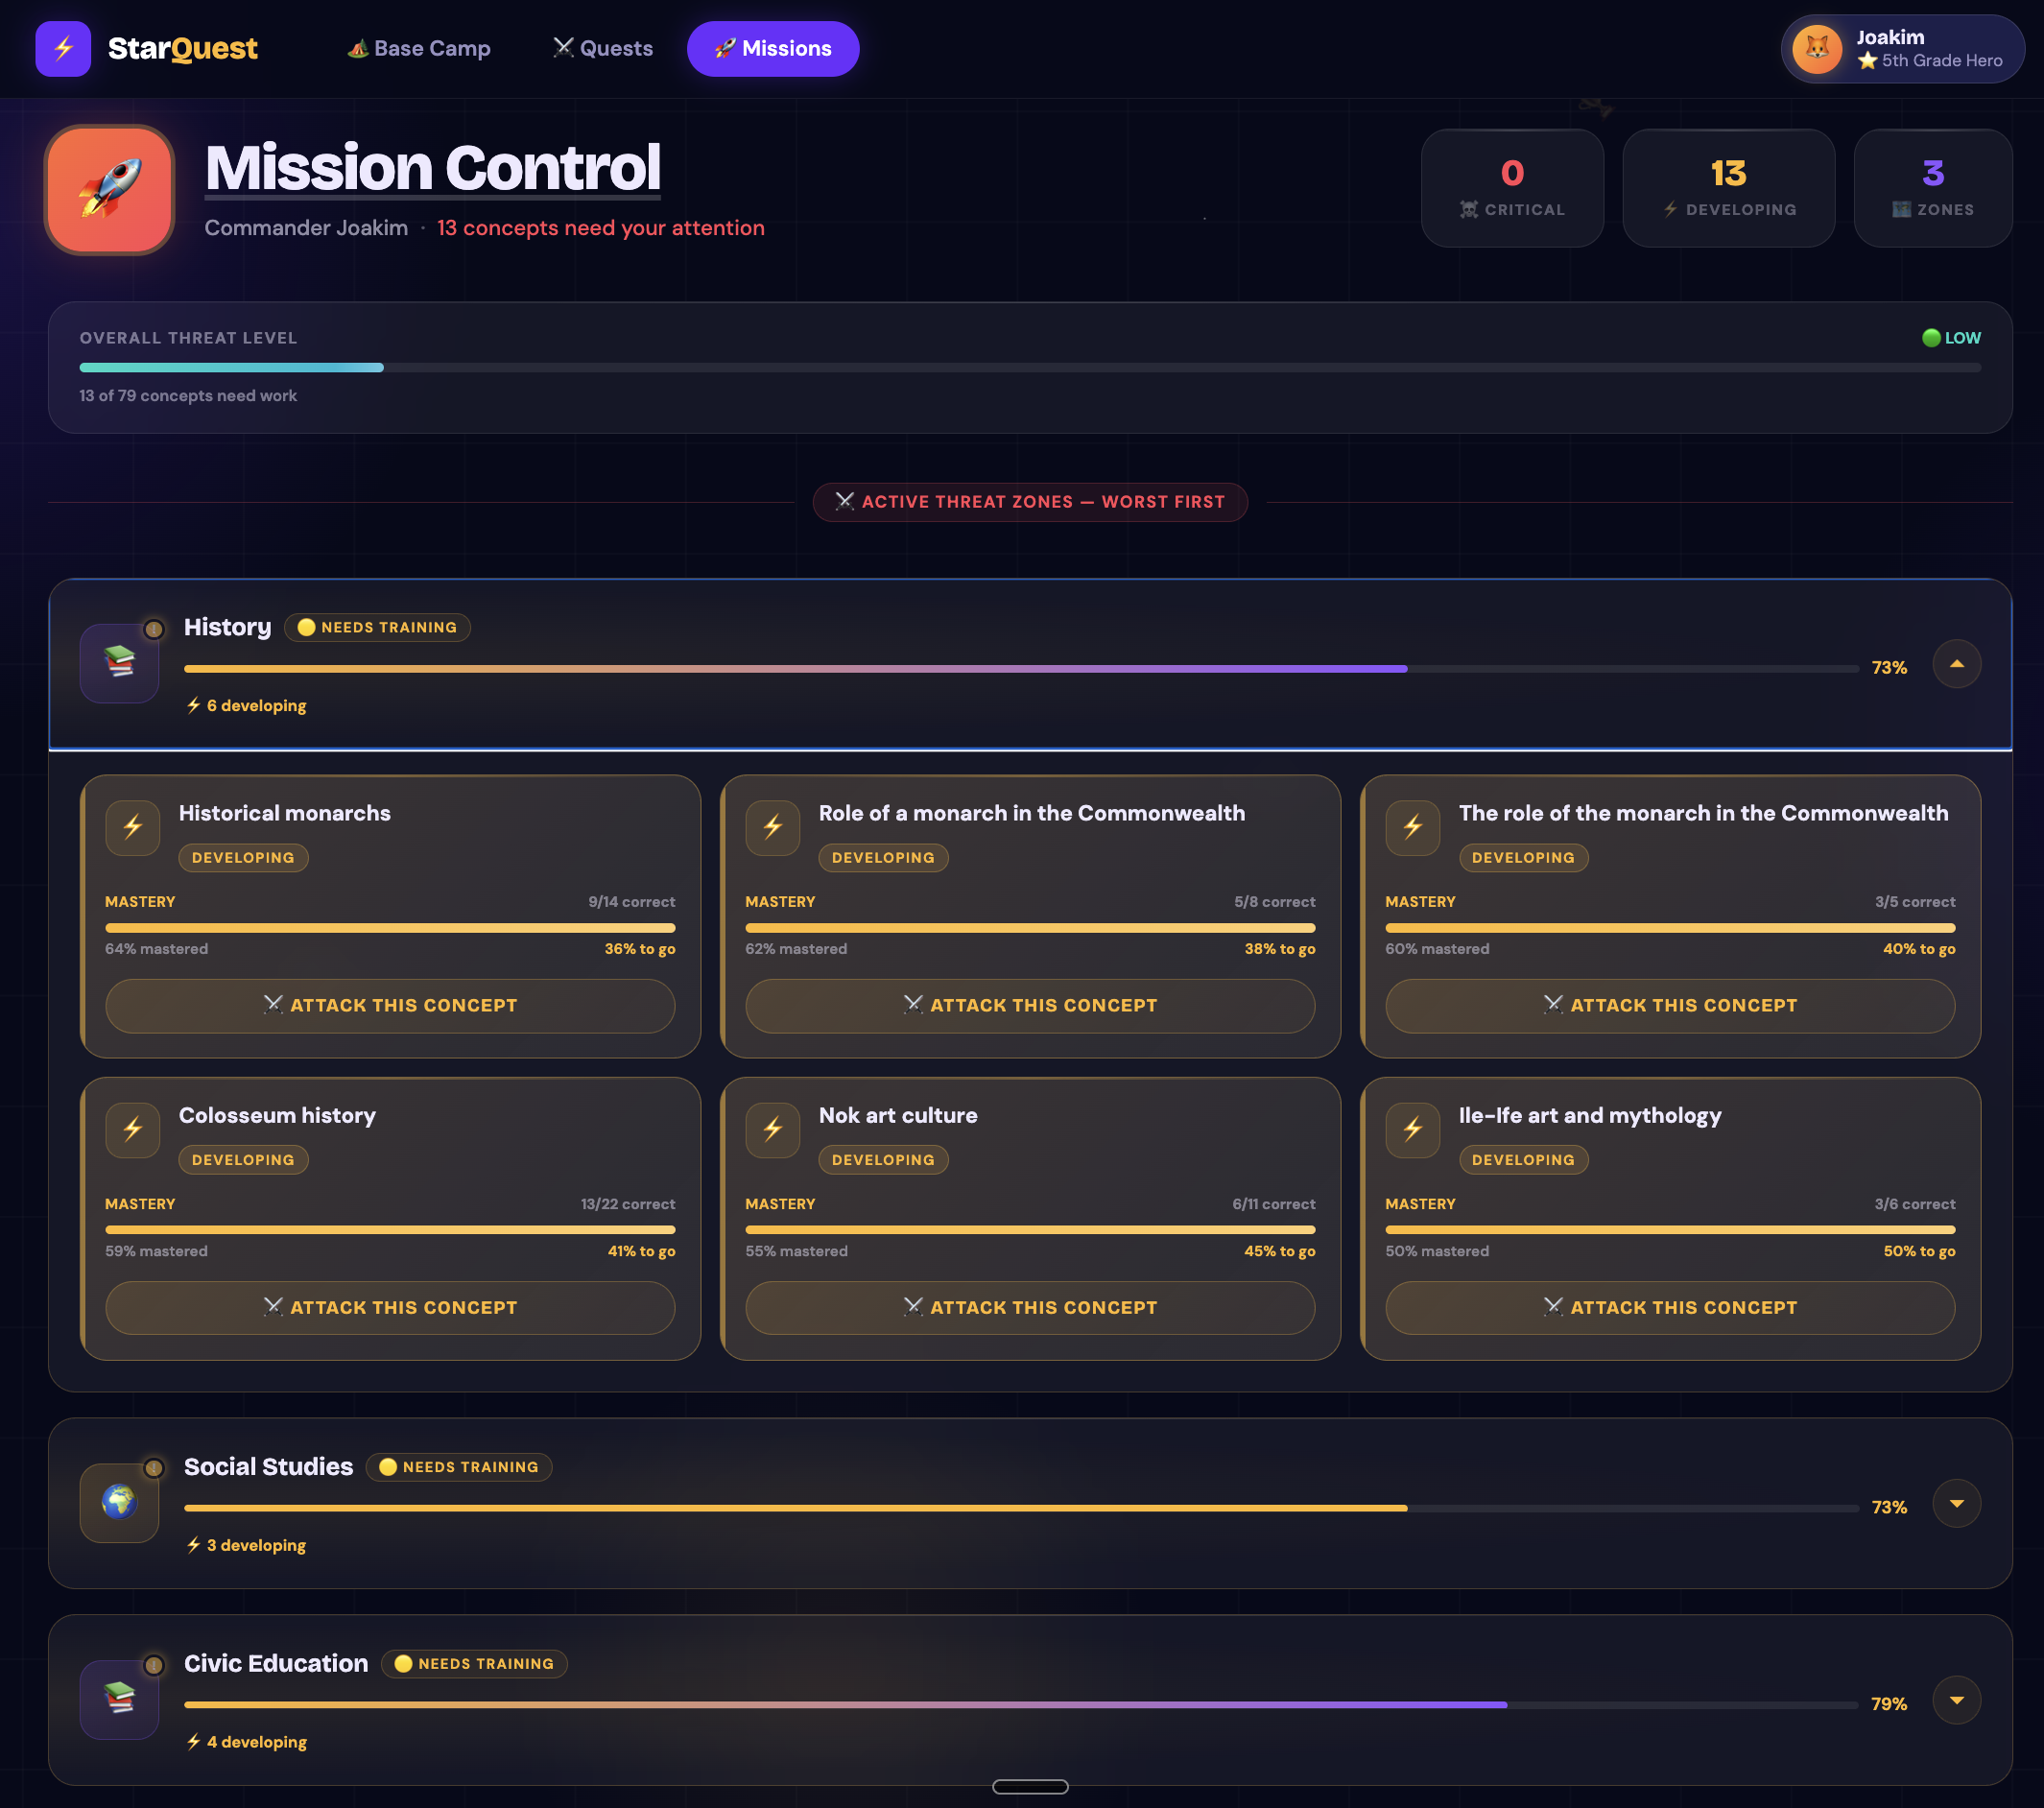2044x1808 pixels.
Task: Click the Ile-Ife art lightning icon
Action: point(1413,1130)
